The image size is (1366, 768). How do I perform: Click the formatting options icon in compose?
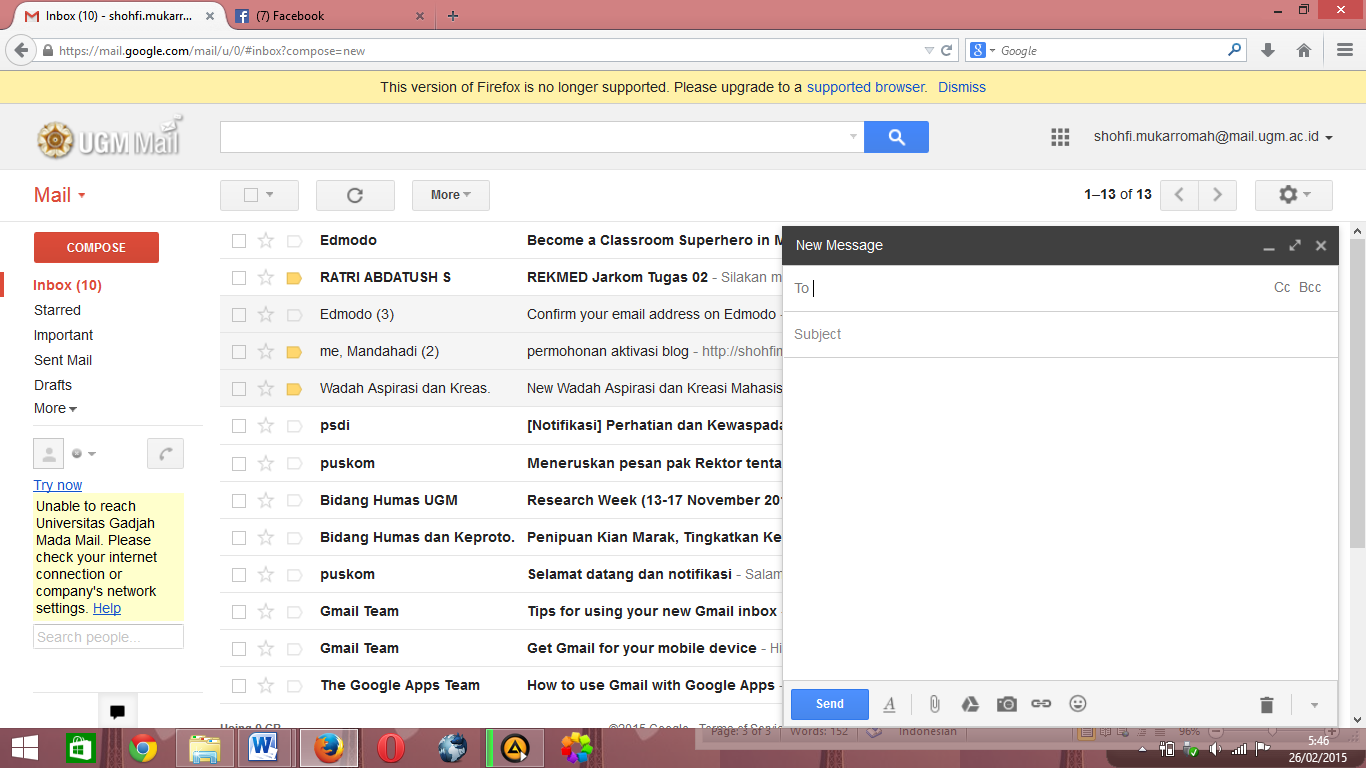(890, 704)
